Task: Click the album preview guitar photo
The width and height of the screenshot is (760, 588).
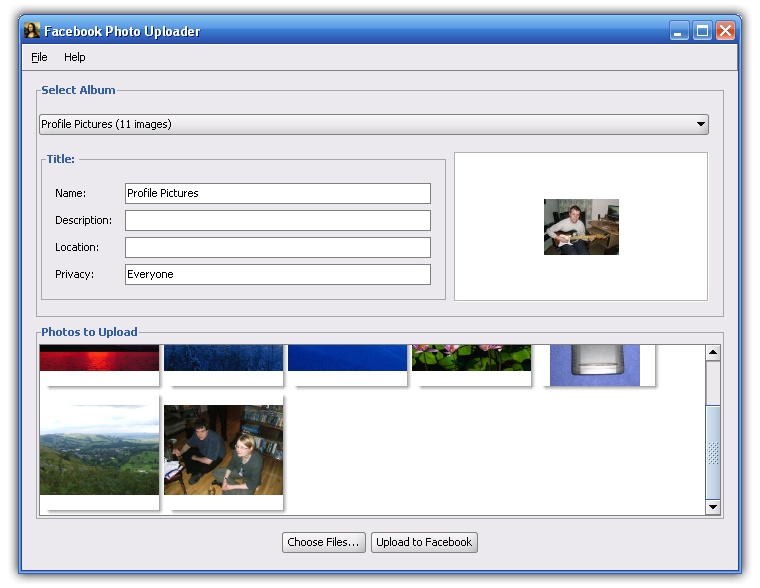Action: pyautogui.click(x=581, y=227)
